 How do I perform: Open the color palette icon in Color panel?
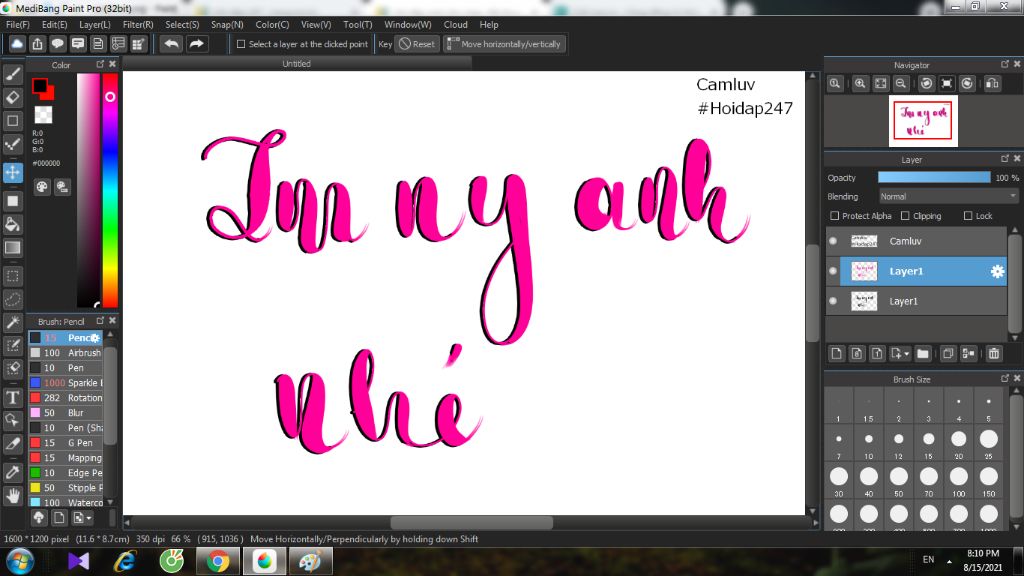pos(42,187)
